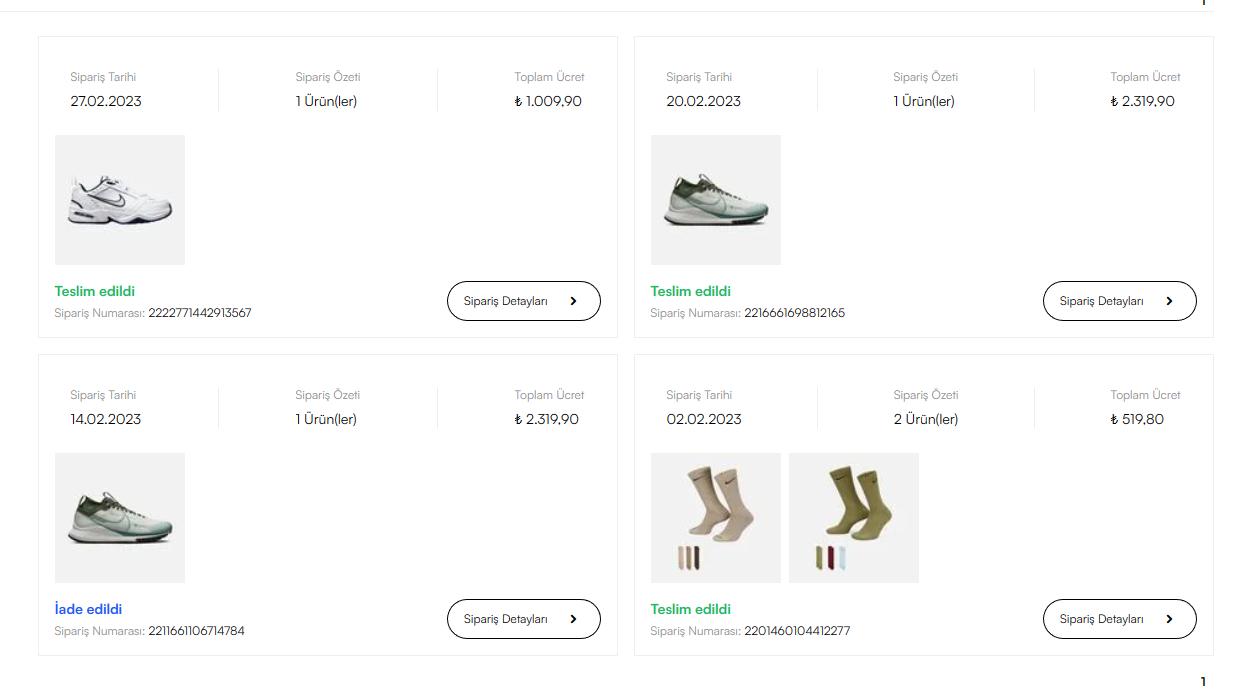Click the blue İade edildi status label

(89, 609)
